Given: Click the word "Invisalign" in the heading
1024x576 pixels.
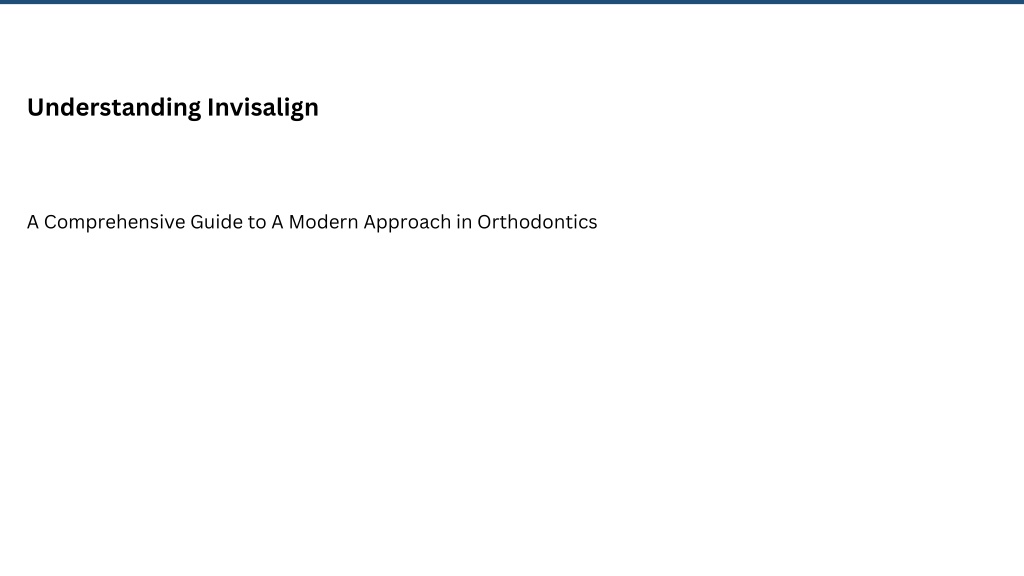Looking at the screenshot, I should 263,108.
